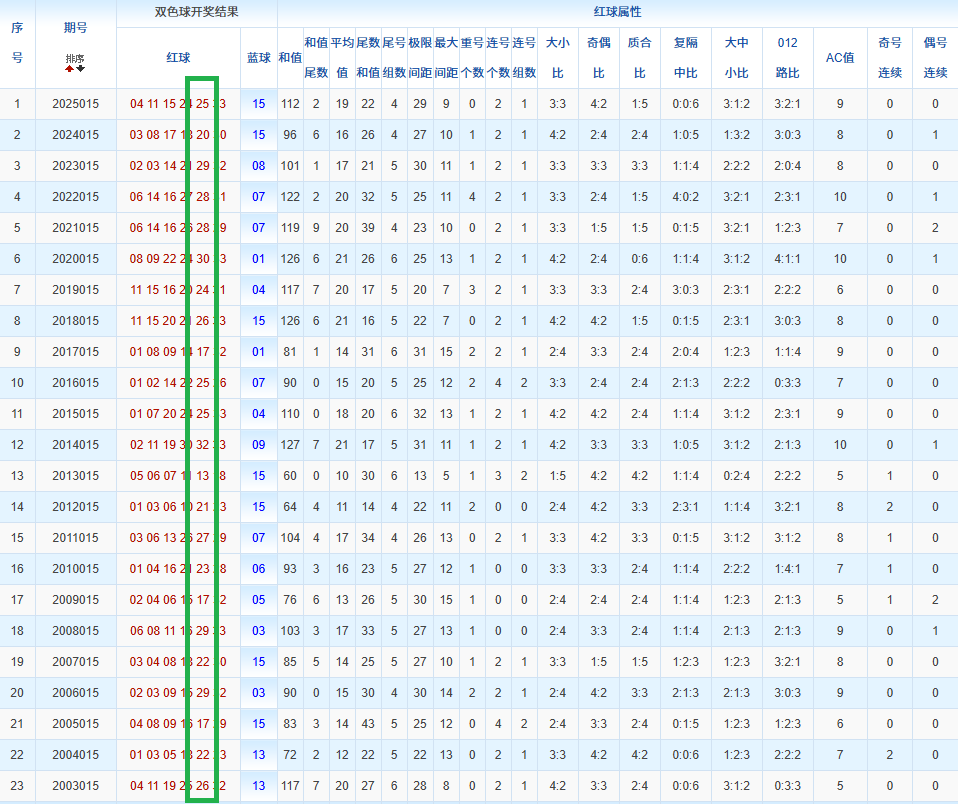Click issue number 2003015 in last row
The width and height of the screenshot is (958, 804).
coord(75,786)
